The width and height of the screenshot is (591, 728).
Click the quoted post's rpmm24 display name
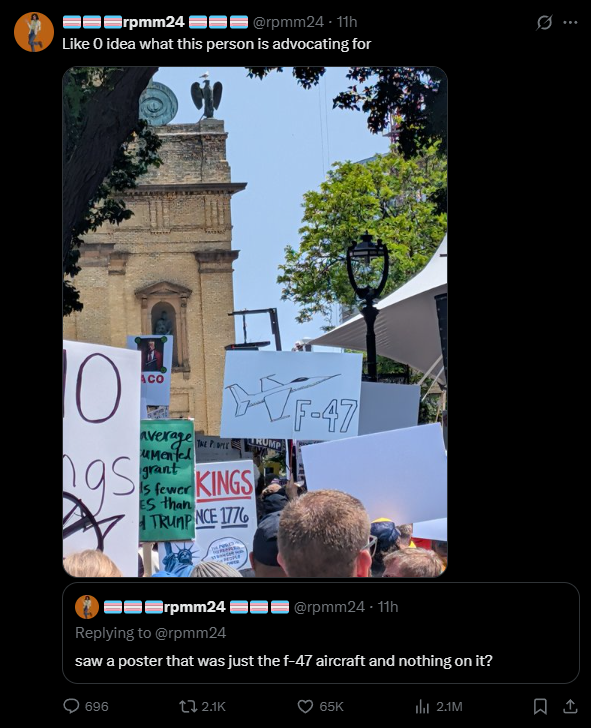pyautogui.click(x=196, y=607)
